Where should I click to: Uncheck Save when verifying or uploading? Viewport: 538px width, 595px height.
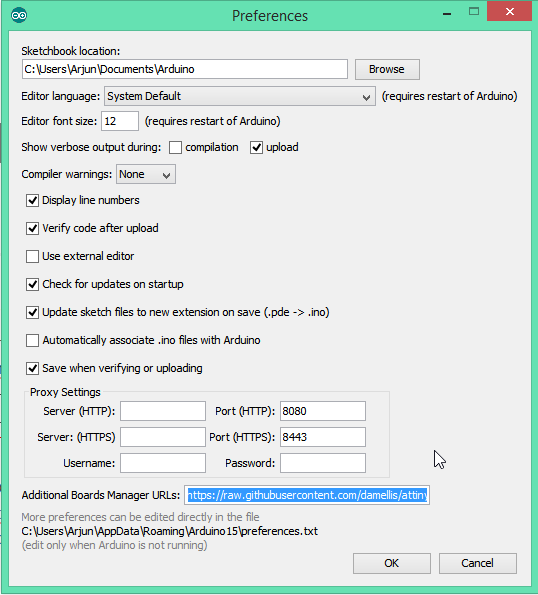(x=32, y=368)
